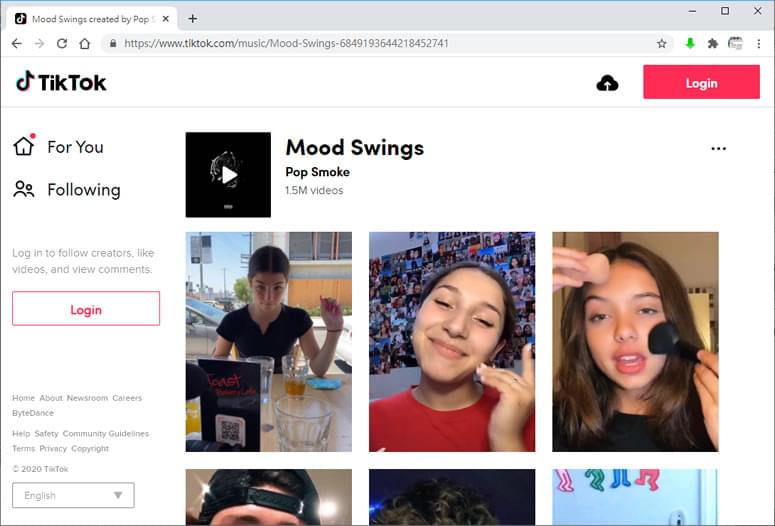
Task: Click the Copyright footer link
Action: coord(90,448)
